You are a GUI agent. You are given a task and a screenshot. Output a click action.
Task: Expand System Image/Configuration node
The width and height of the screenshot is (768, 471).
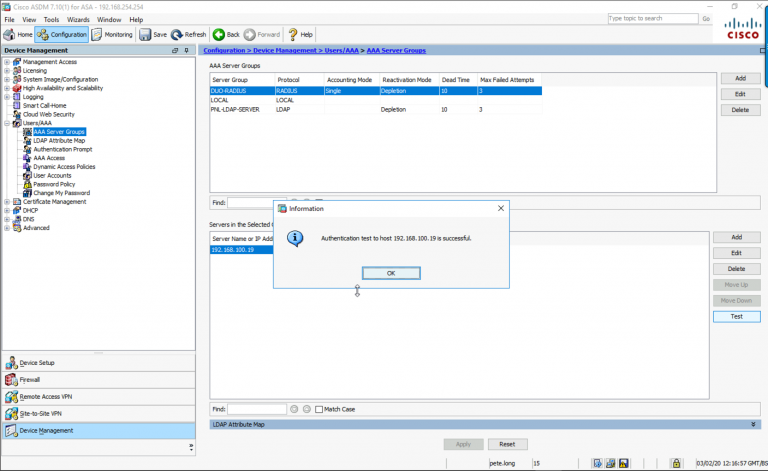pyautogui.click(x=7, y=79)
